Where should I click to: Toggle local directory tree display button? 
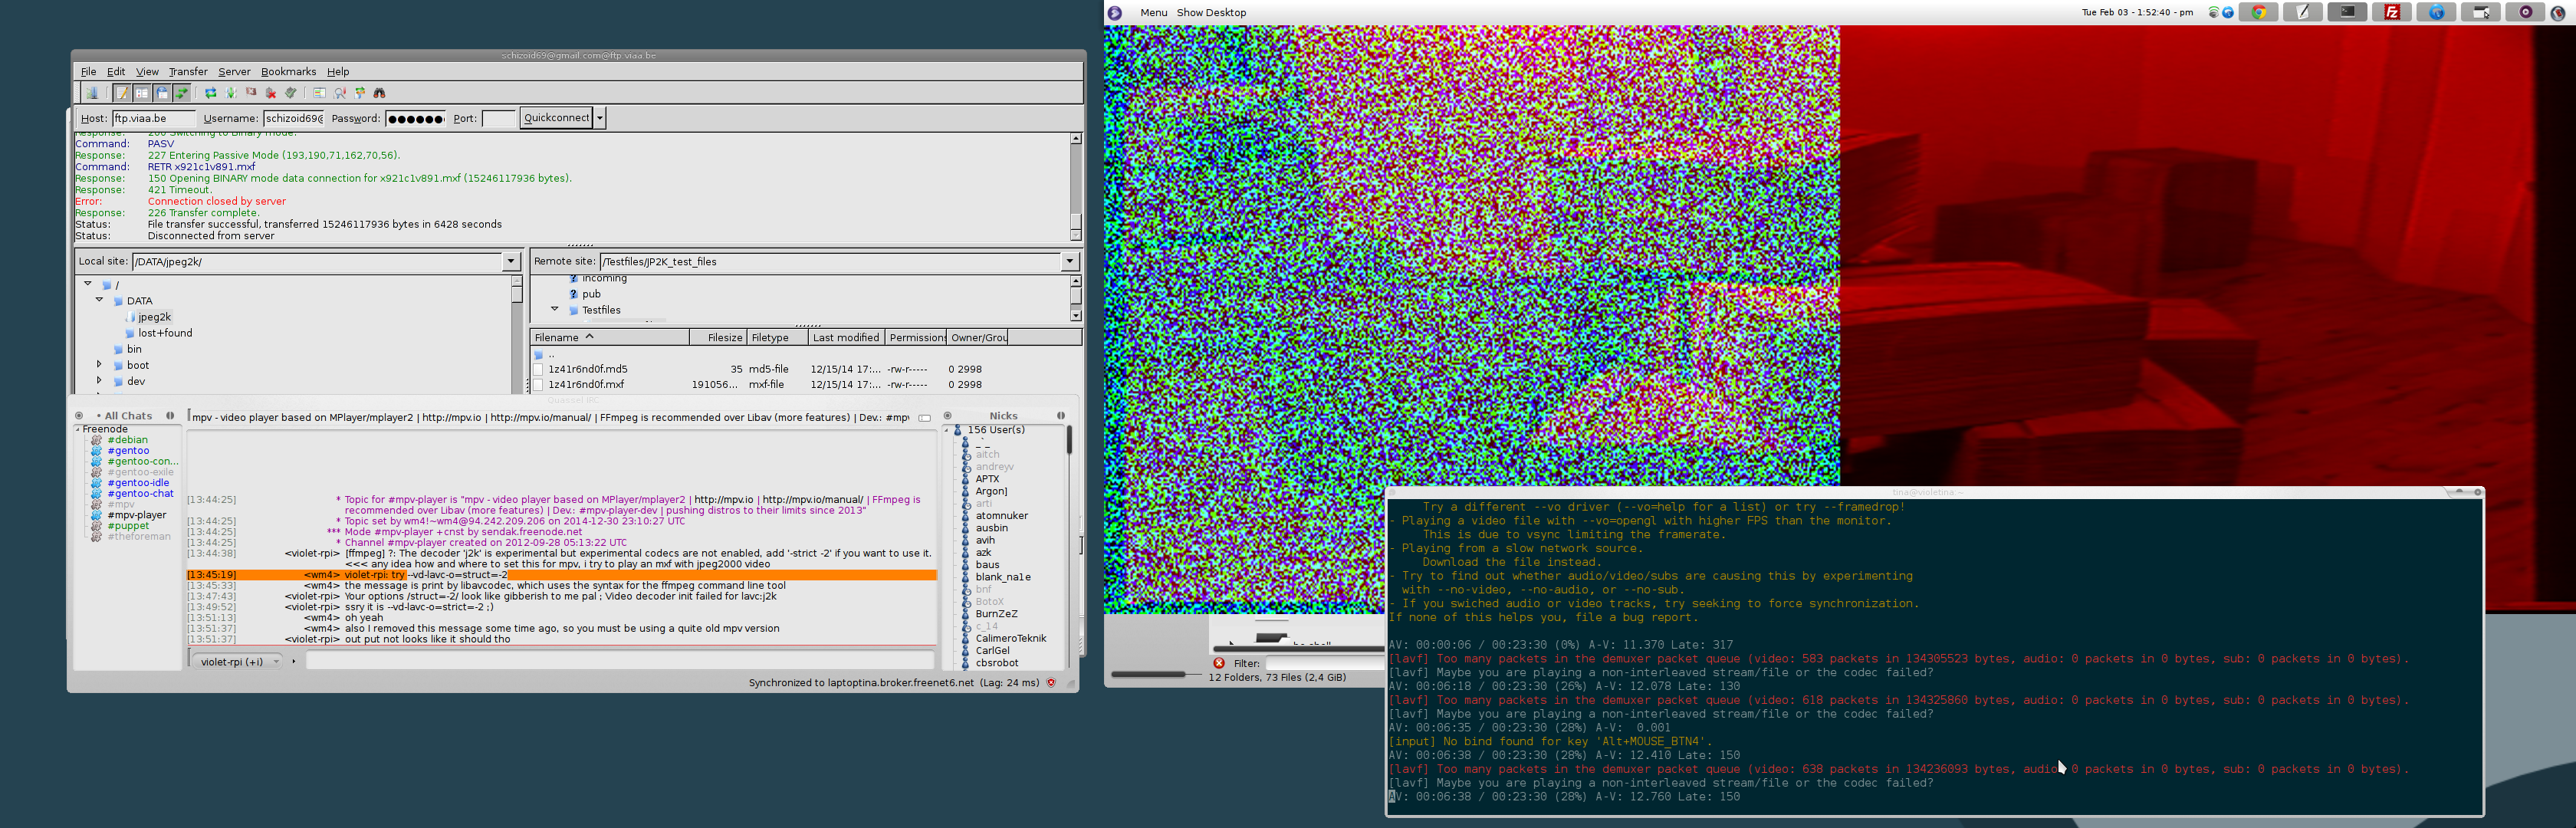tap(142, 93)
